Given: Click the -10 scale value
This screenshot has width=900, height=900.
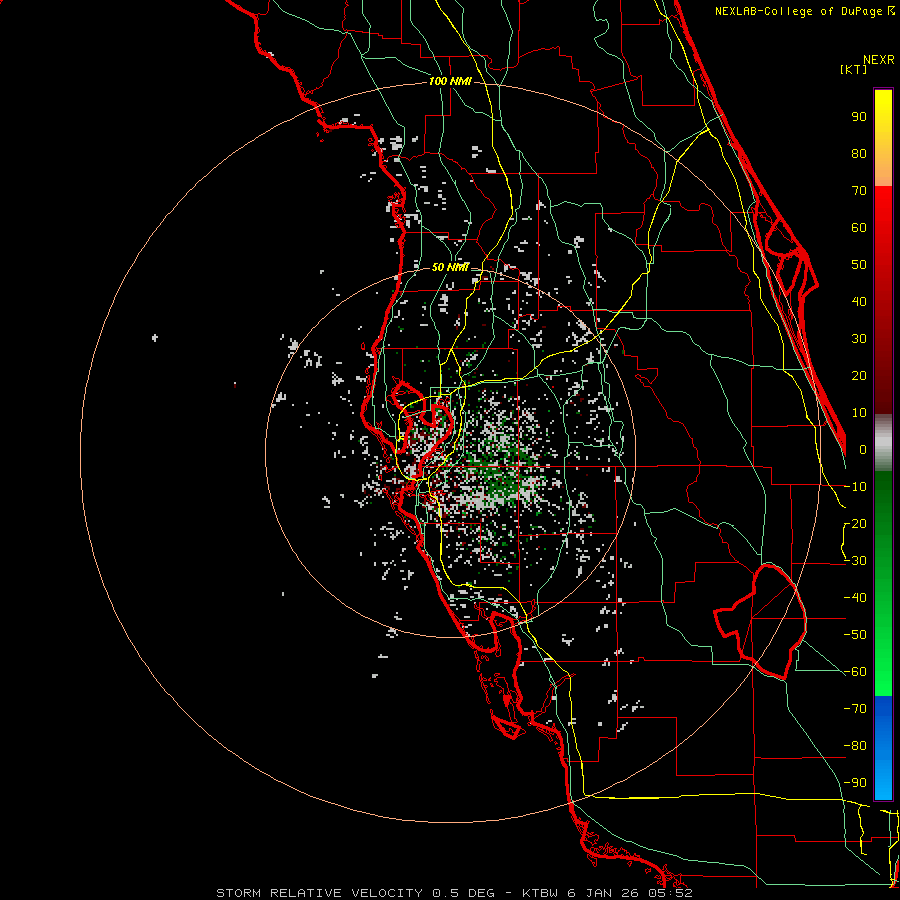Looking at the screenshot, I should coord(855,487).
